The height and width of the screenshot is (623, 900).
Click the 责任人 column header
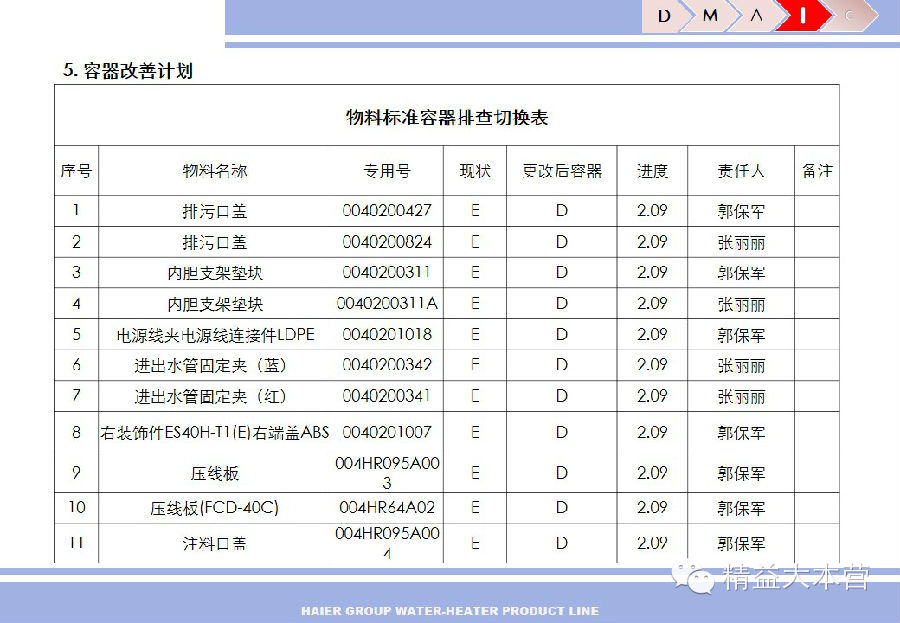741,171
